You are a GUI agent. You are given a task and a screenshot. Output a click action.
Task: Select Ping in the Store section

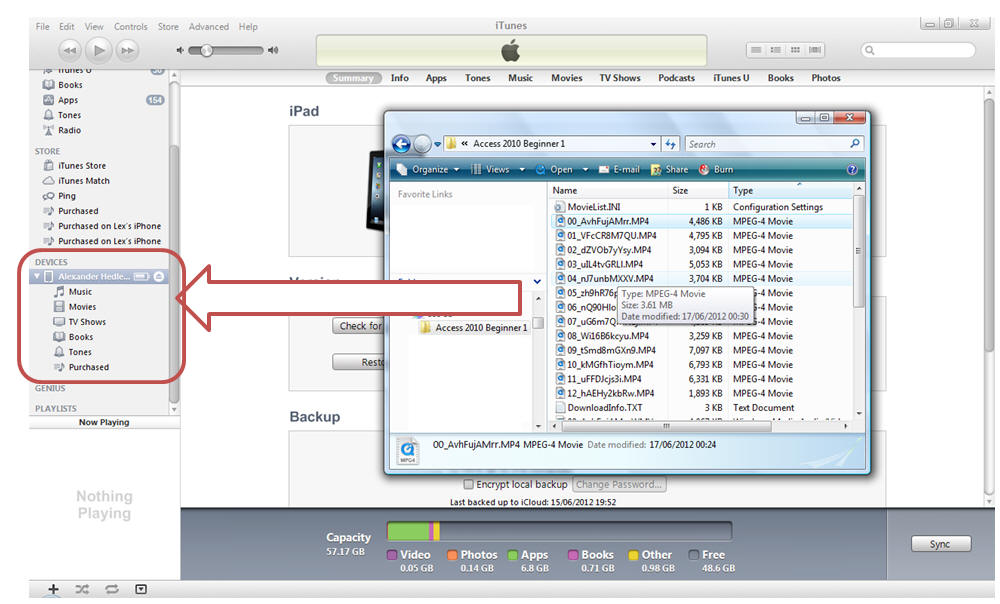coord(66,196)
